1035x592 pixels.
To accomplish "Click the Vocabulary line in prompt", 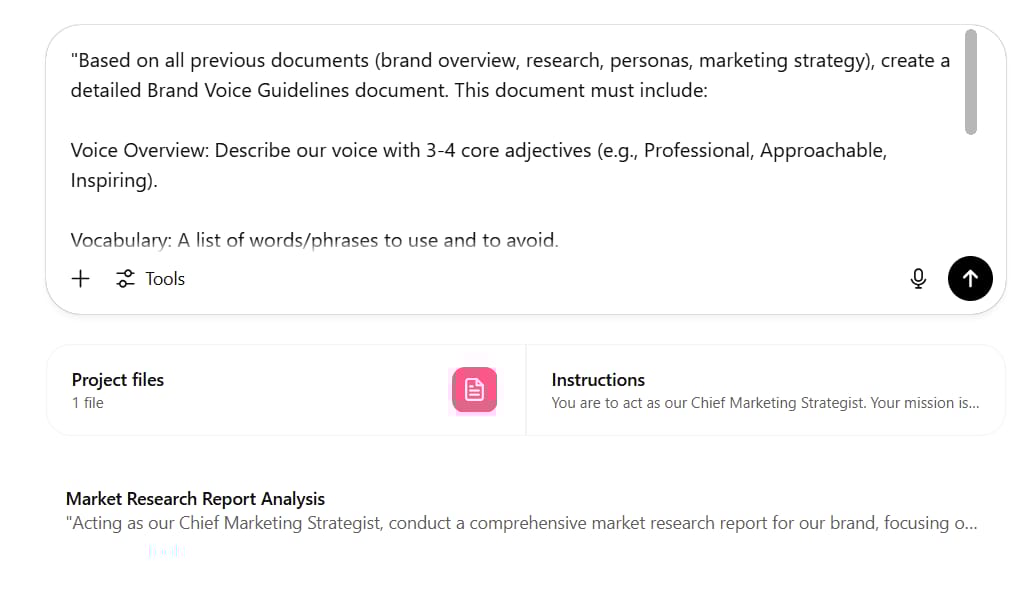I will coord(314,240).
